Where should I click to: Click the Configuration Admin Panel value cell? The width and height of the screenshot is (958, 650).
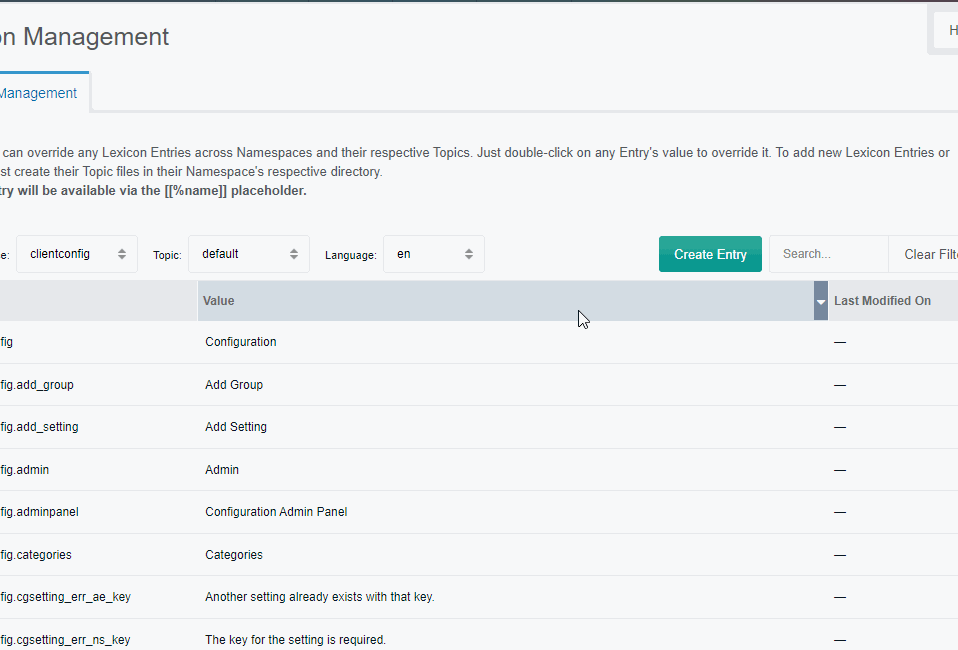(x=276, y=511)
